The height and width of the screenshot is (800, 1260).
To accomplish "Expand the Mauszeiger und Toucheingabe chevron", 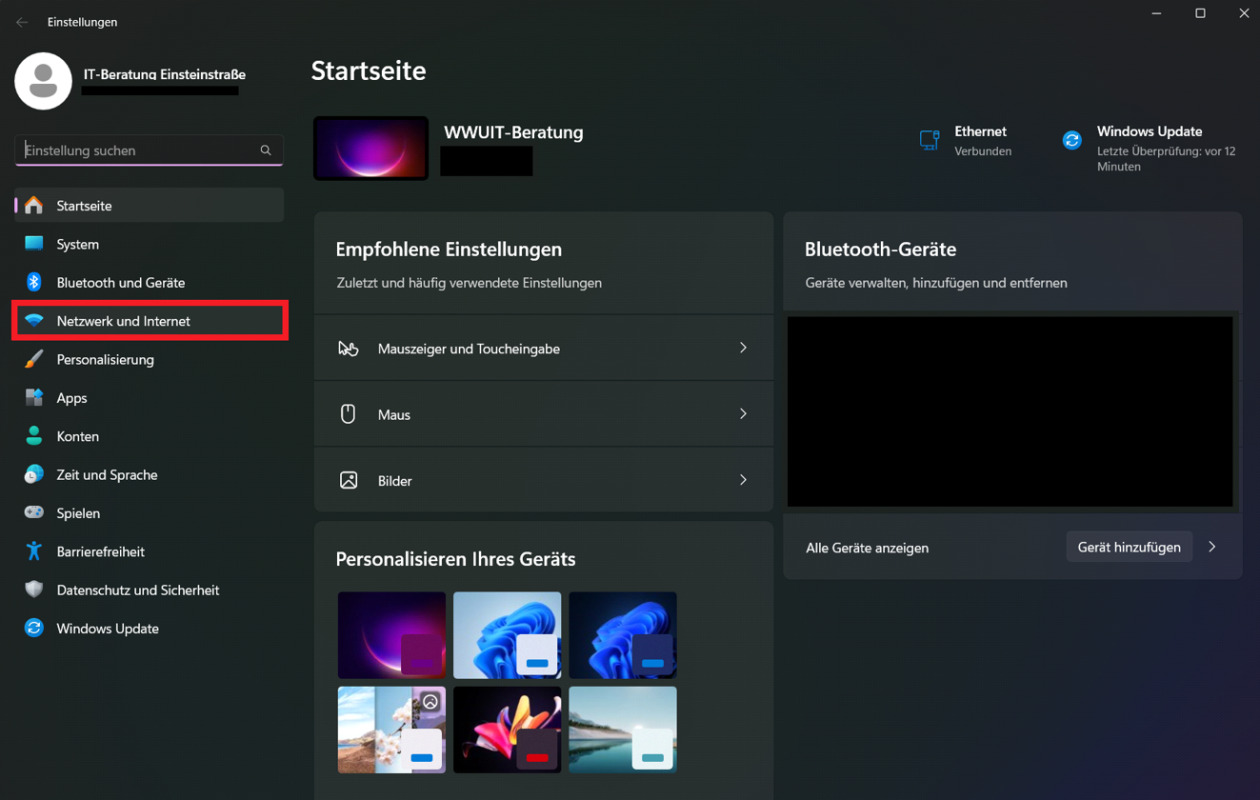I will click(743, 348).
